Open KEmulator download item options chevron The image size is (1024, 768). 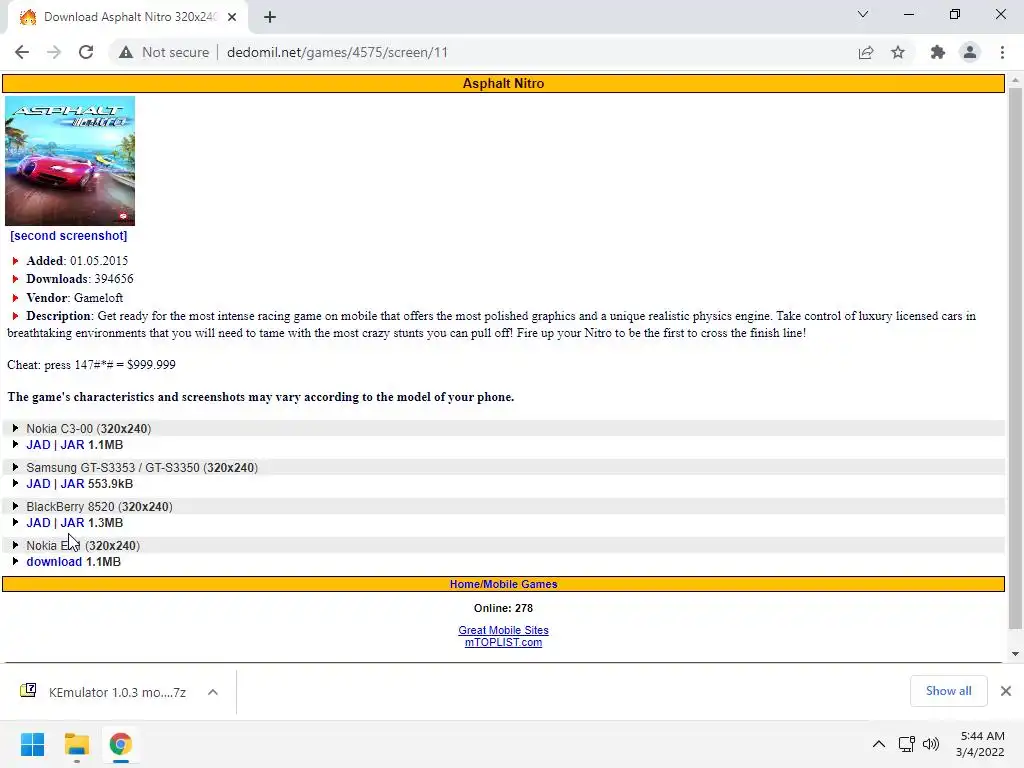click(x=213, y=692)
